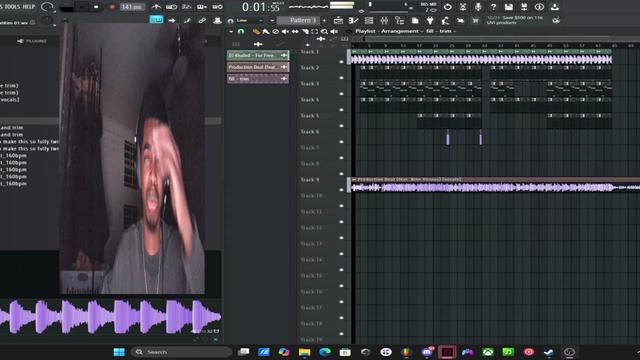
Task: Select the Delete tool in playlist
Action: tap(276, 31)
